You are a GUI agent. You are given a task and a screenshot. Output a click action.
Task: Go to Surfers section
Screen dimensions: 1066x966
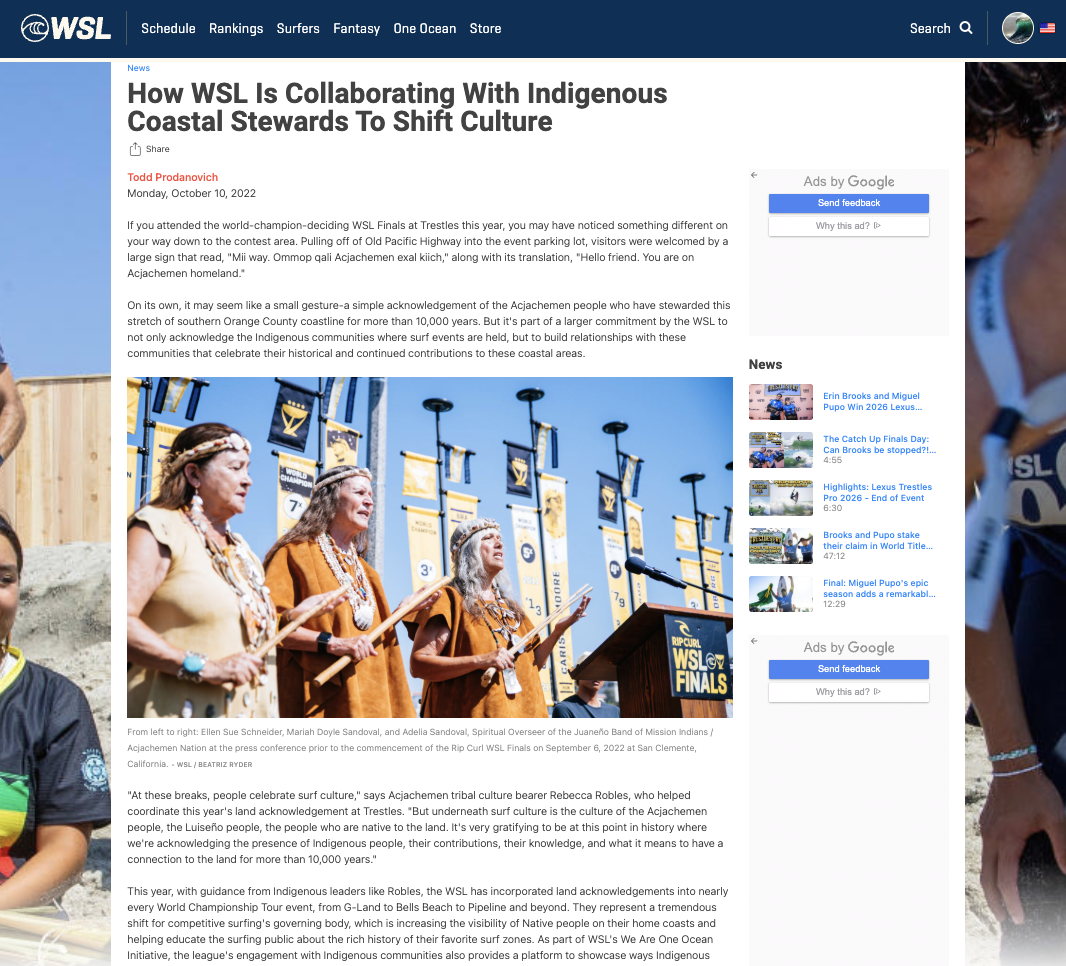tap(298, 29)
